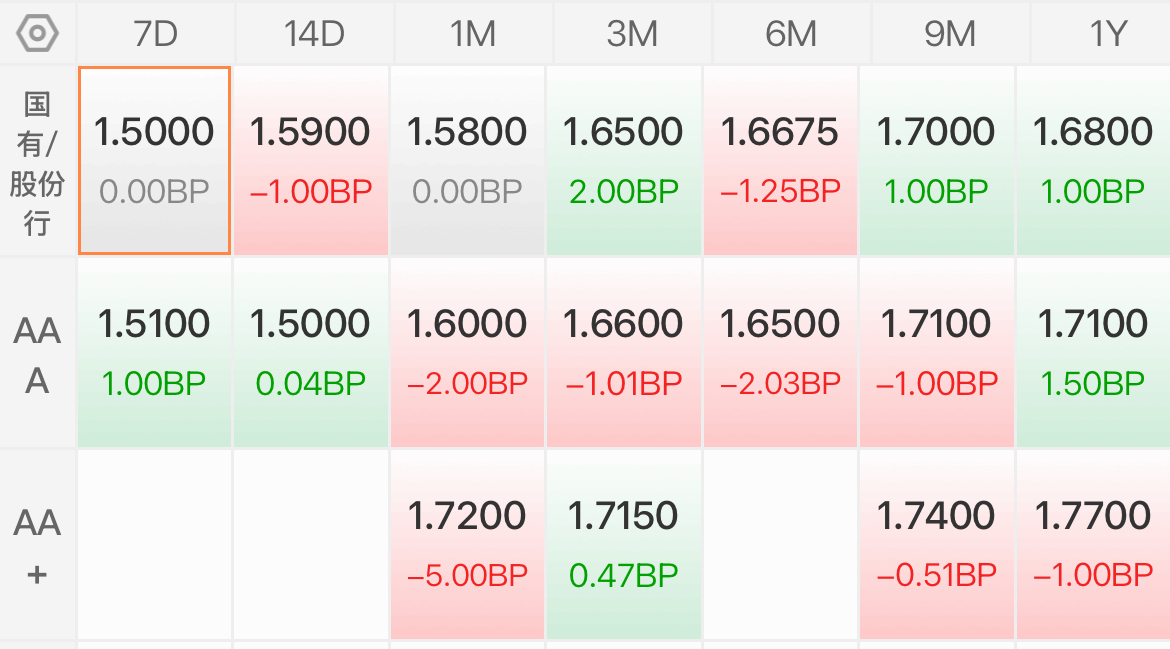Screen dimensions: 1170x649
Task: Click the AAA 1.5100 green cell
Action: pyautogui.click(x=154, y=353)
